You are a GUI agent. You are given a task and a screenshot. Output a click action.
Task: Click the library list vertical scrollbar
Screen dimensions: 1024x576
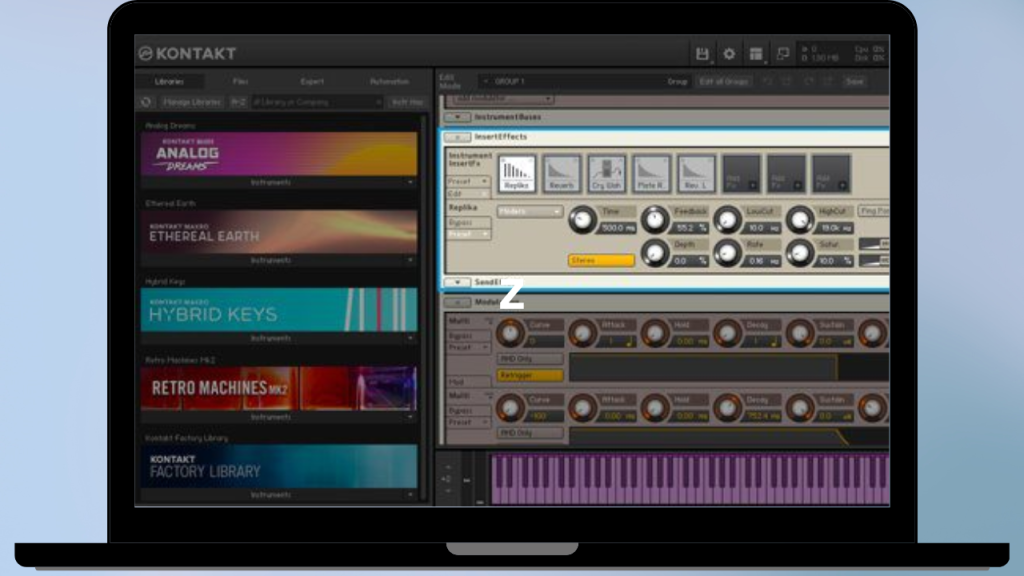coord(424,307)
